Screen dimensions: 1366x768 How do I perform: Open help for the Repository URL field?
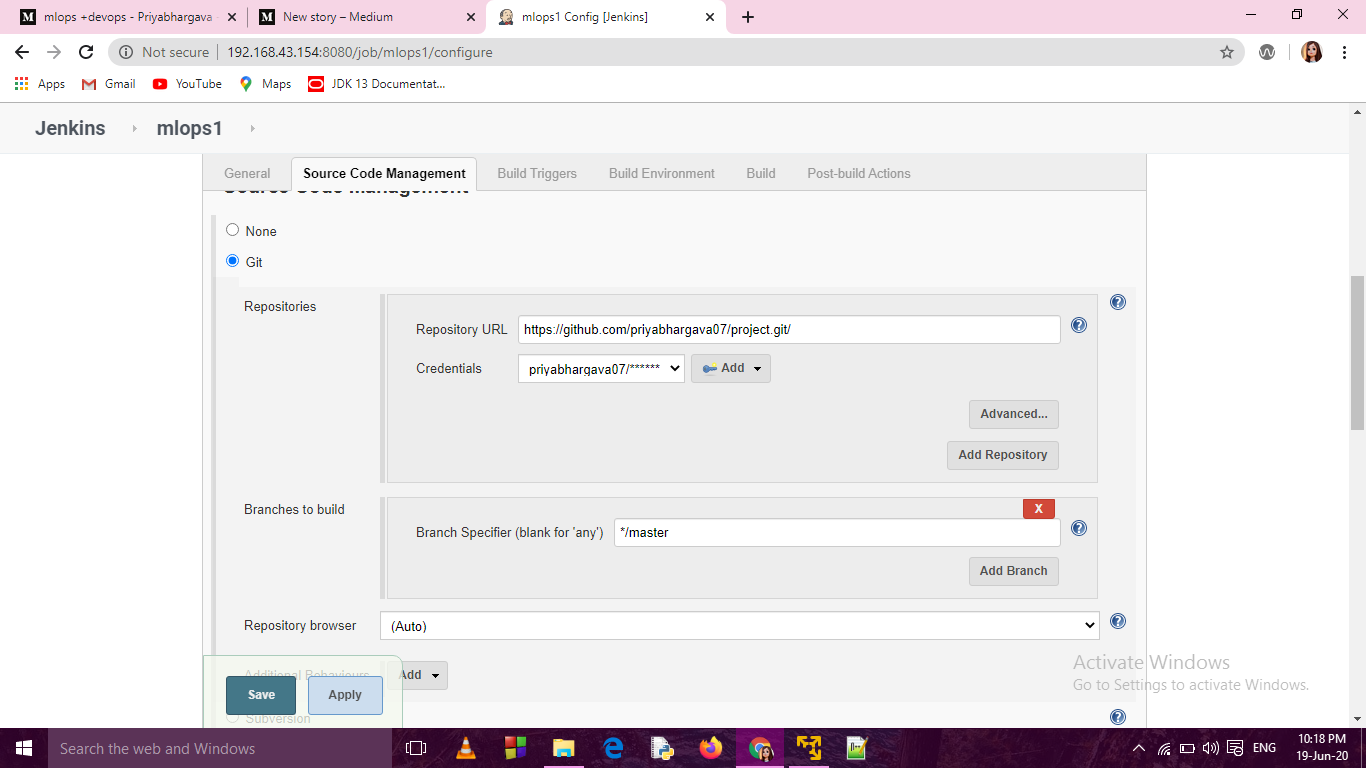(x=1079, y=325)
